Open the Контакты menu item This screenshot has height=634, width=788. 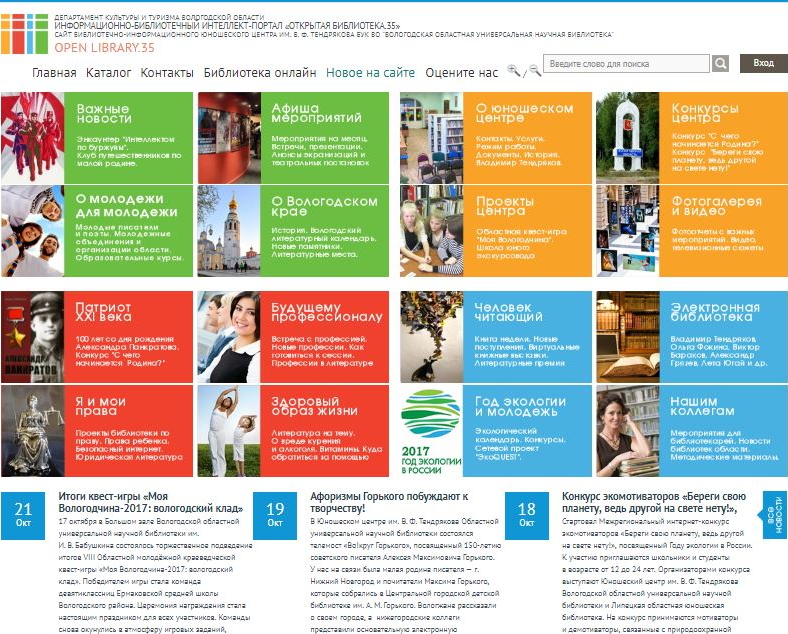tap(167, 73)
